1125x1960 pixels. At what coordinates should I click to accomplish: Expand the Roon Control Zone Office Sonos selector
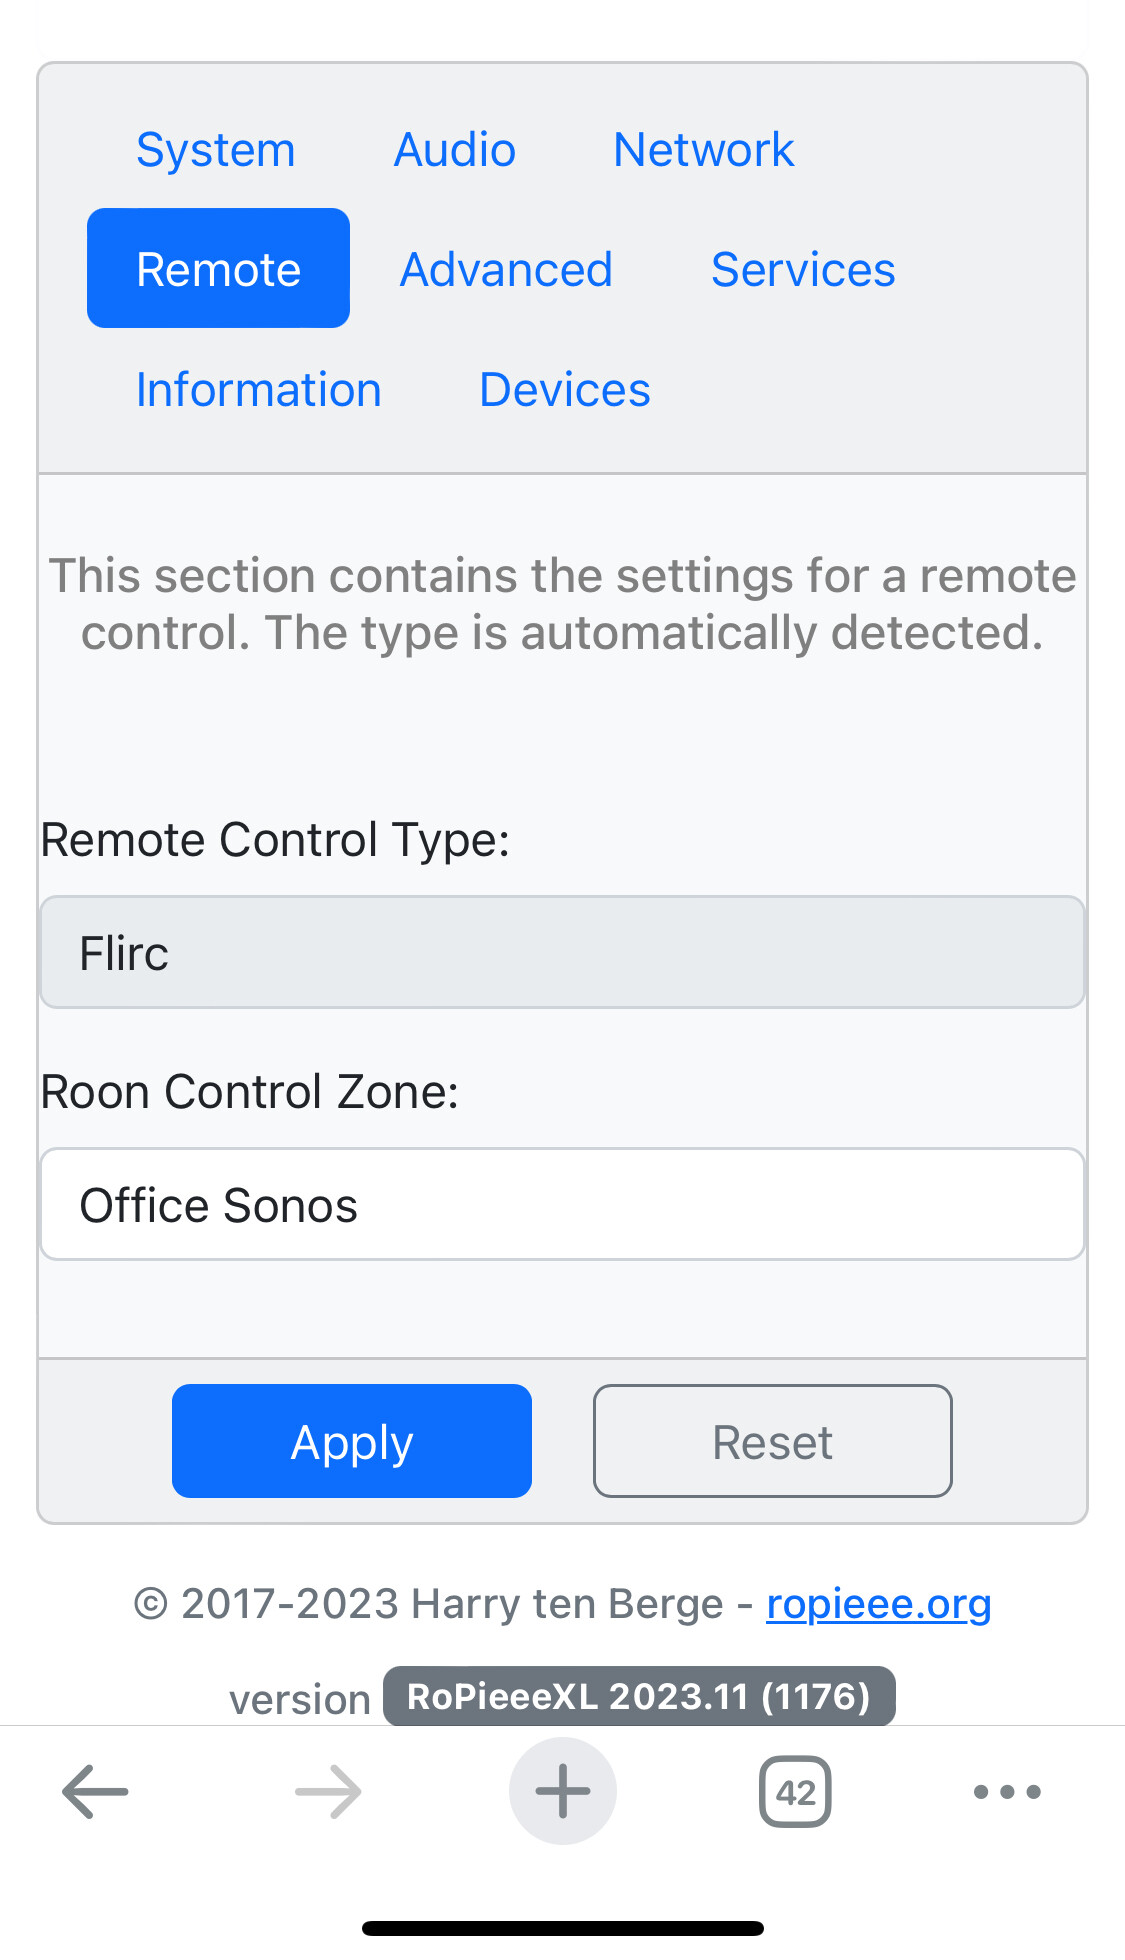click(562, 1204)
